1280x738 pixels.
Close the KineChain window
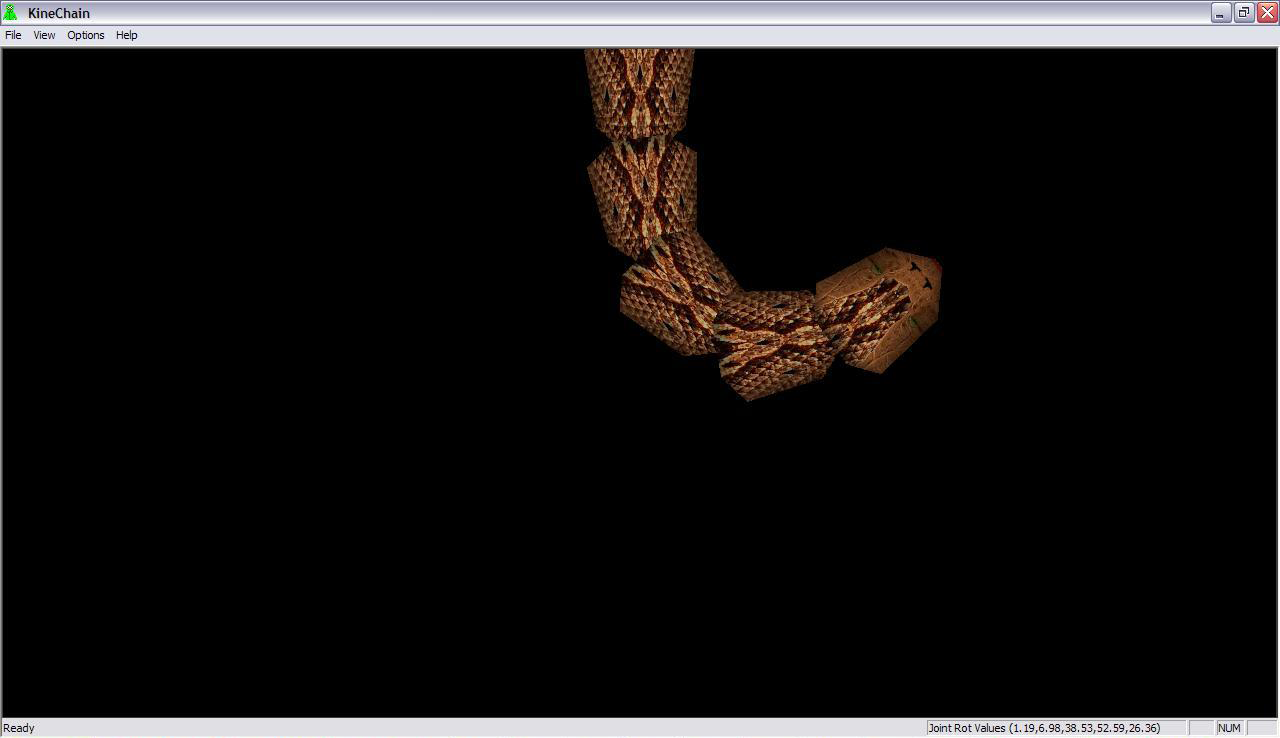click(x=1266, y=13)
